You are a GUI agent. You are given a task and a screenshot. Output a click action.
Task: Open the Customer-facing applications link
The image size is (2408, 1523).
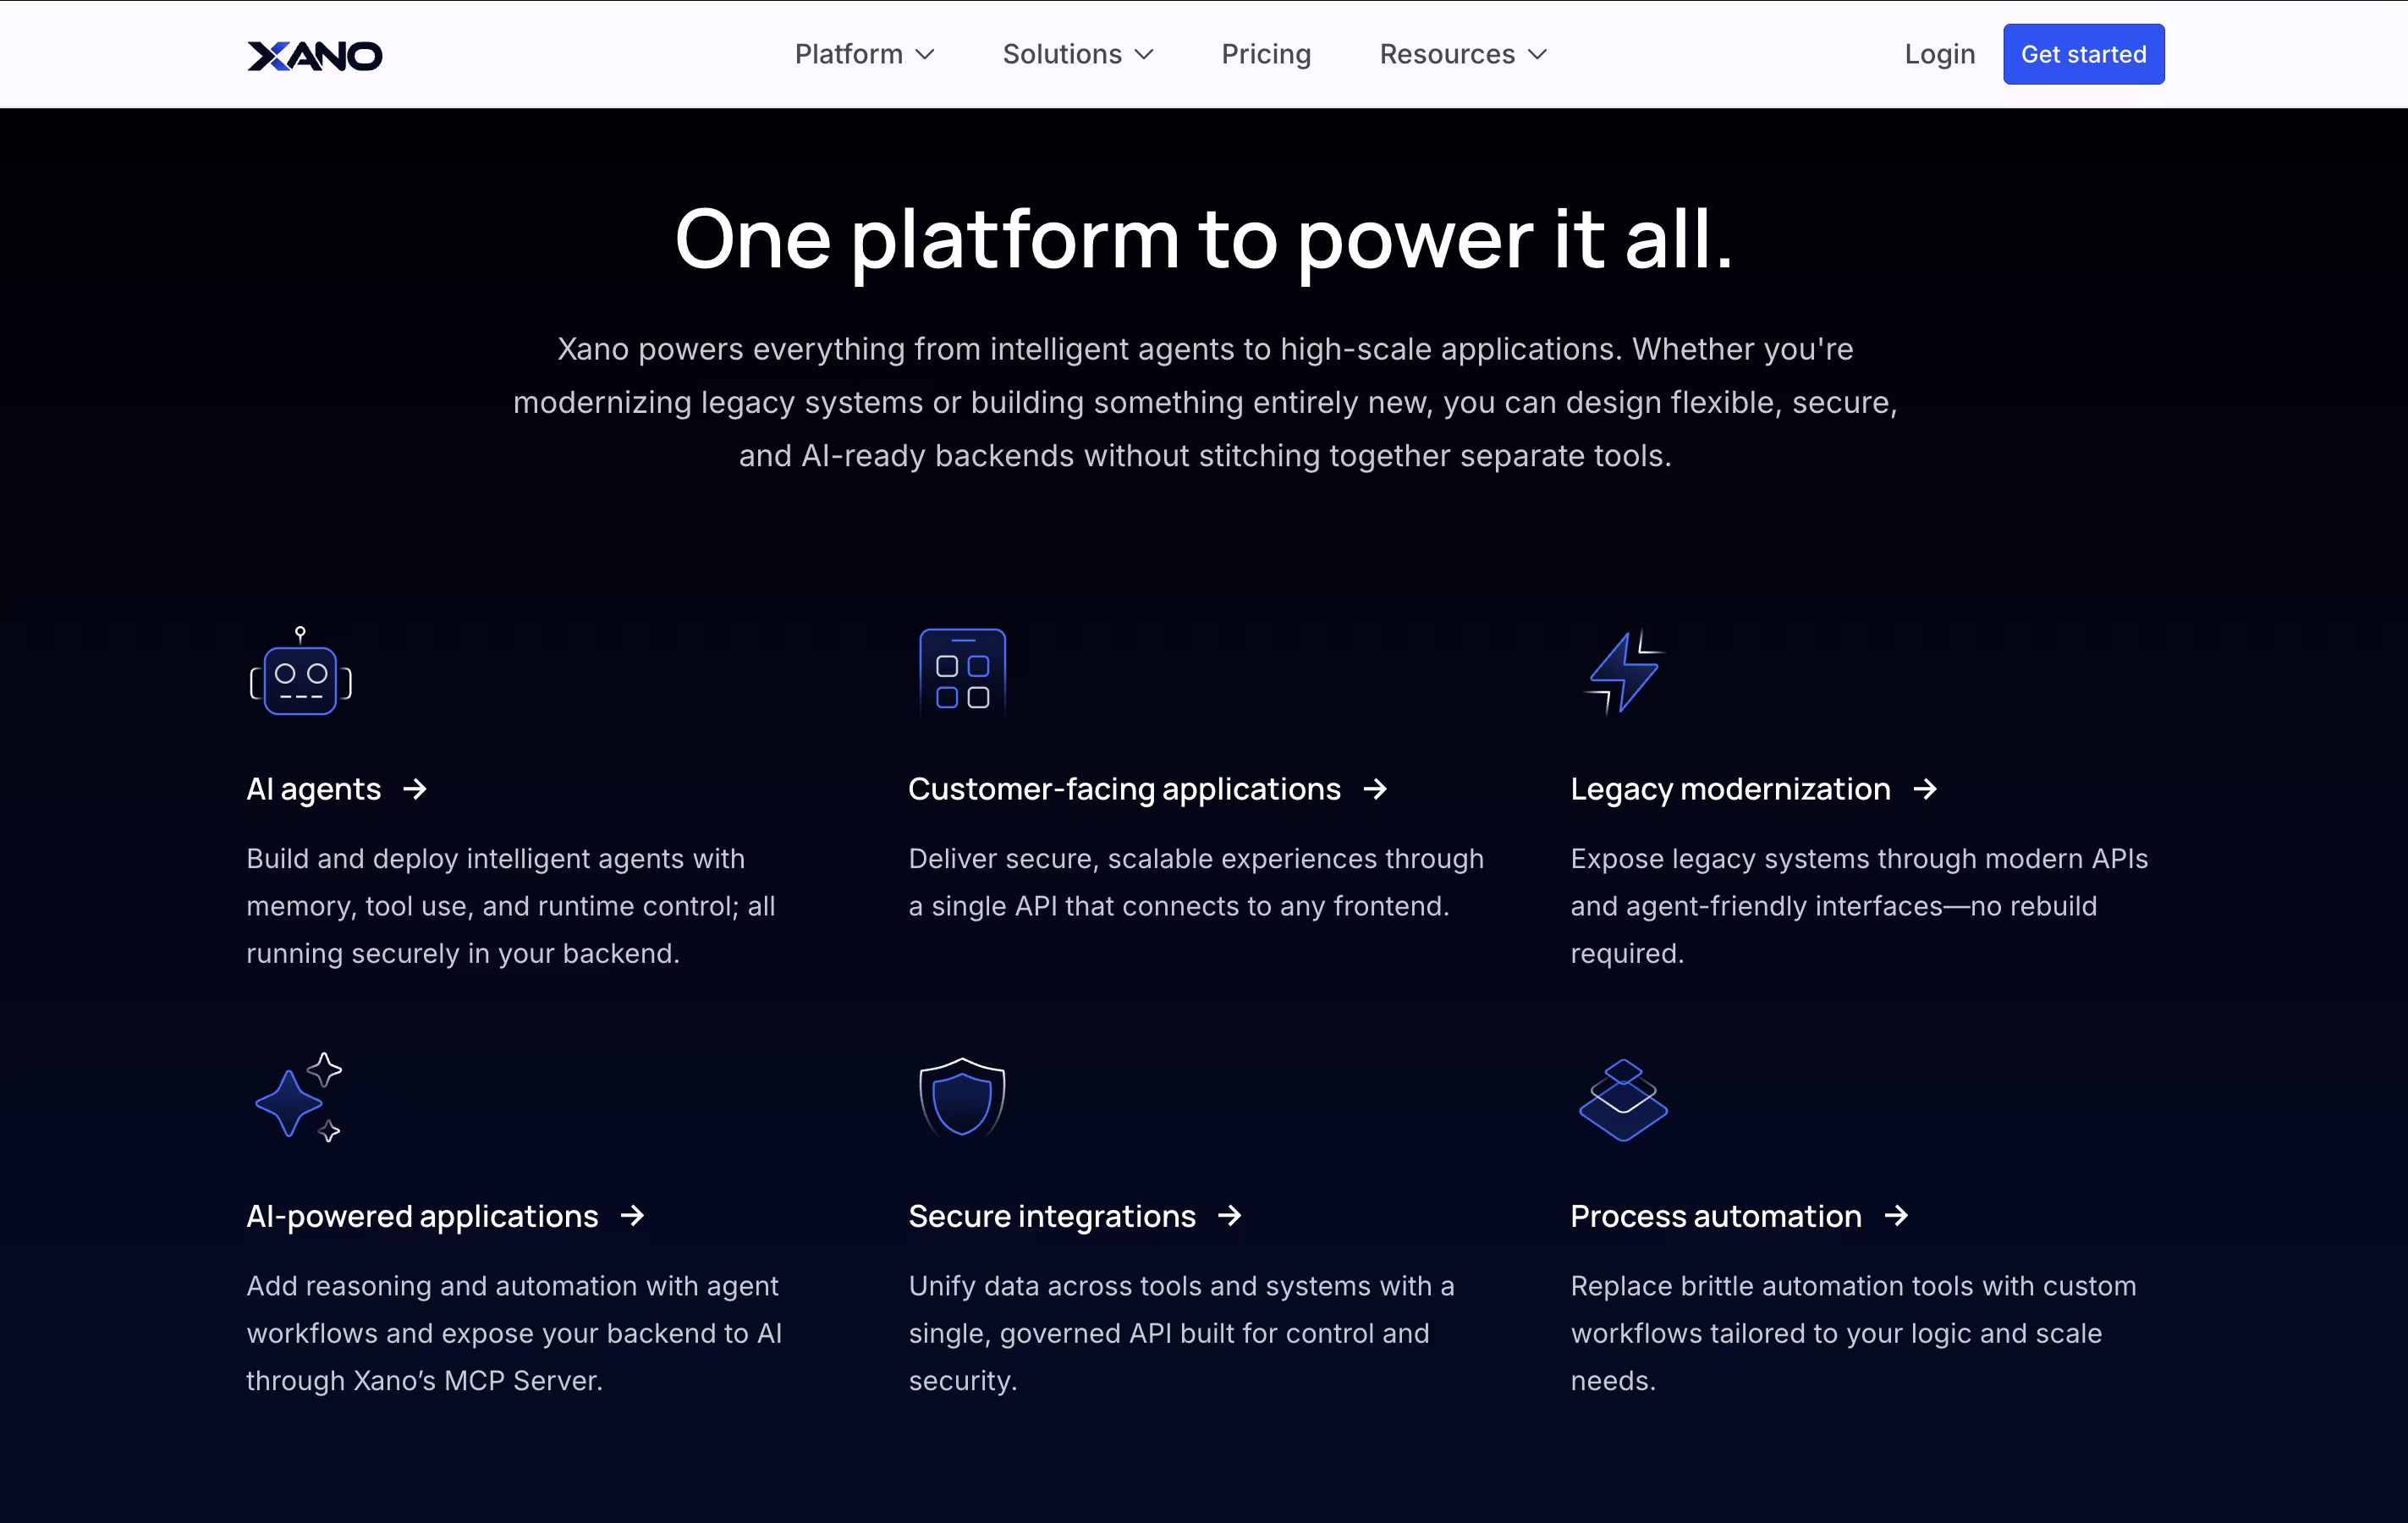tap(1124, 790)
